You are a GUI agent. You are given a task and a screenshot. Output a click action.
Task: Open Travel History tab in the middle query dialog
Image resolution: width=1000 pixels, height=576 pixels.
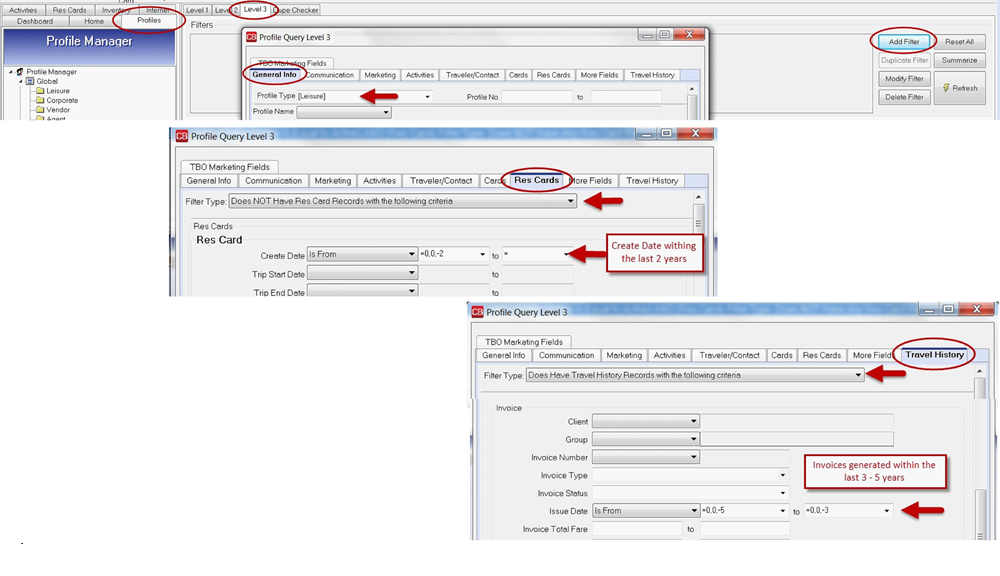(x=652, y=181)
